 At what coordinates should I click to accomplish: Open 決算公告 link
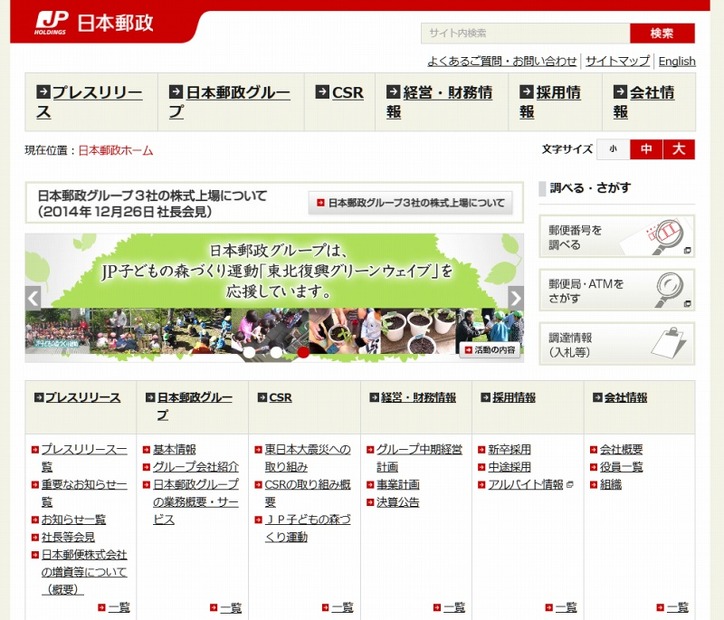click(398, 502)
